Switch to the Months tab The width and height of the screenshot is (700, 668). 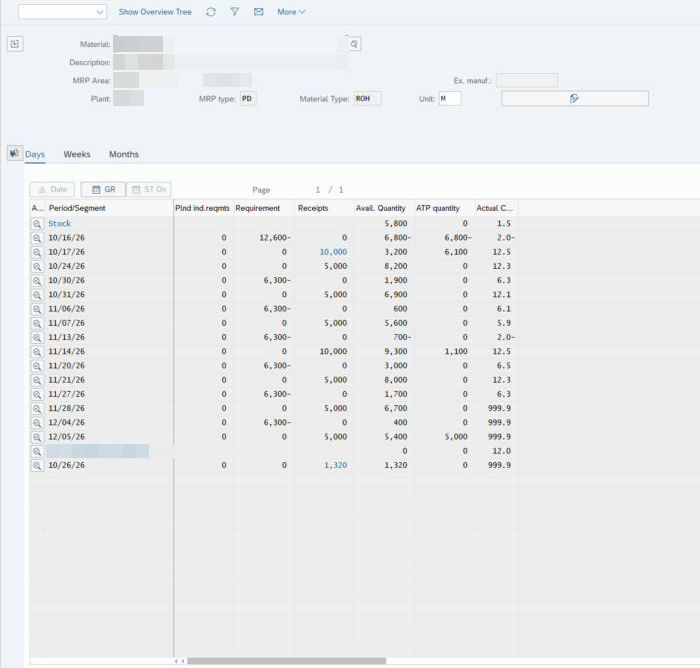[124, 154]
